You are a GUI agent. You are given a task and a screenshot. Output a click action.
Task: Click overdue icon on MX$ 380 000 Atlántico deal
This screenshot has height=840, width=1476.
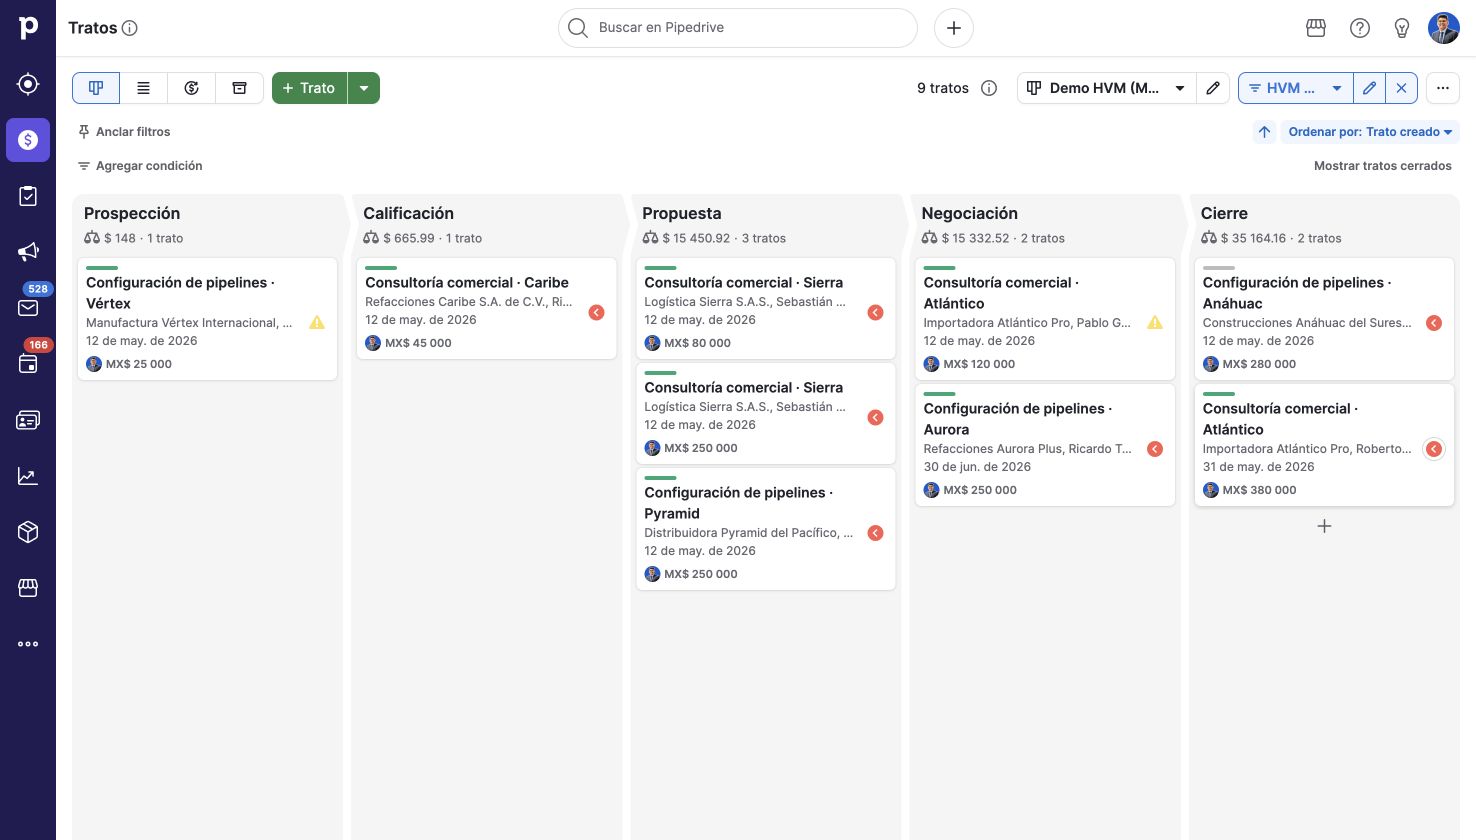pos(1433,449)
